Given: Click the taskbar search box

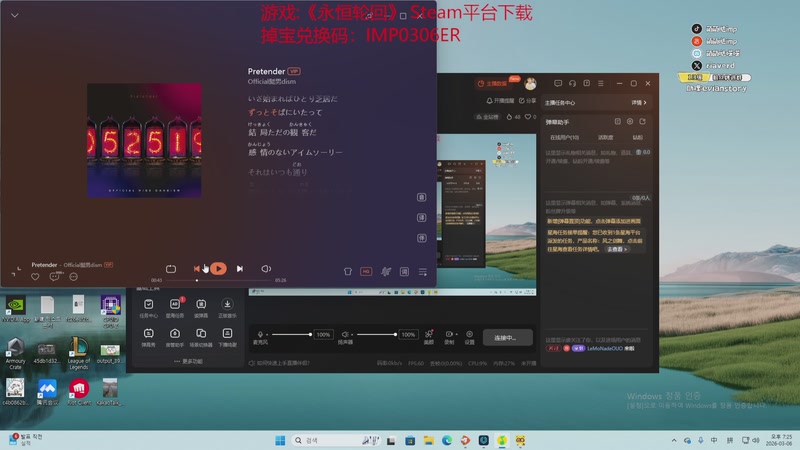Looking at the screenshot, I should tap(336, 440).
